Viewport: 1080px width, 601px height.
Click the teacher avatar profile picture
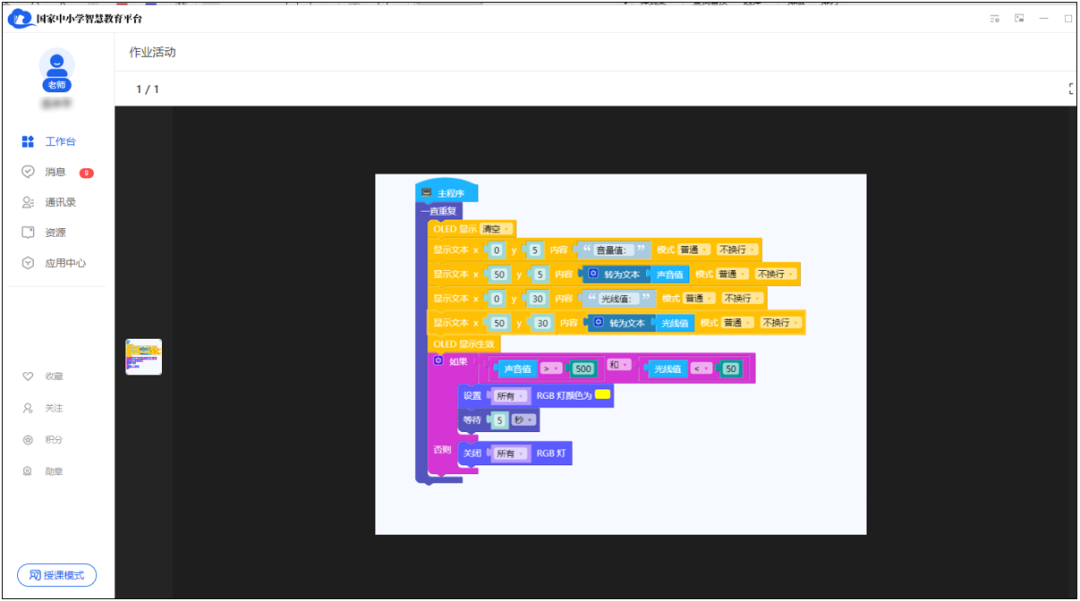(x=57, y=66)
